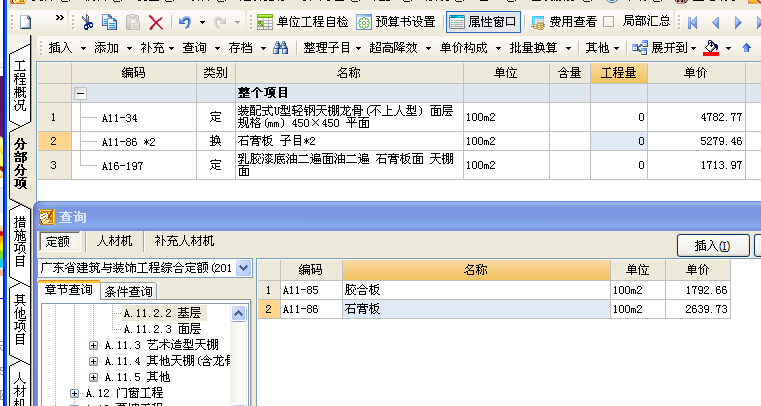Screen dimensions: 761x406
Task: Click the previous record left arrow
Action: 715,22
